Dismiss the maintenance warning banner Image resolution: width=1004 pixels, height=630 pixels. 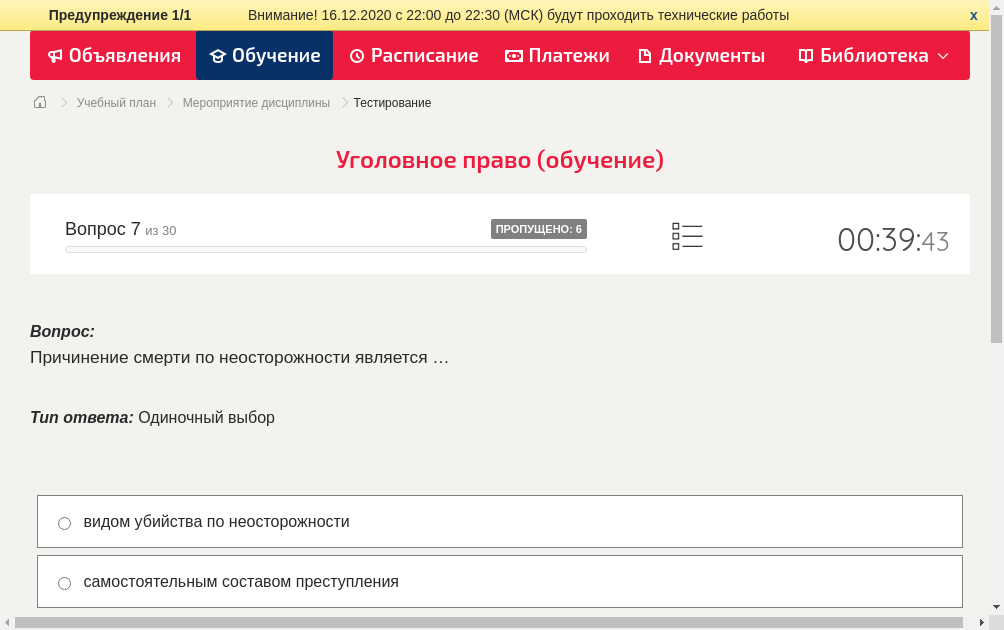click(x=972, y=15)
